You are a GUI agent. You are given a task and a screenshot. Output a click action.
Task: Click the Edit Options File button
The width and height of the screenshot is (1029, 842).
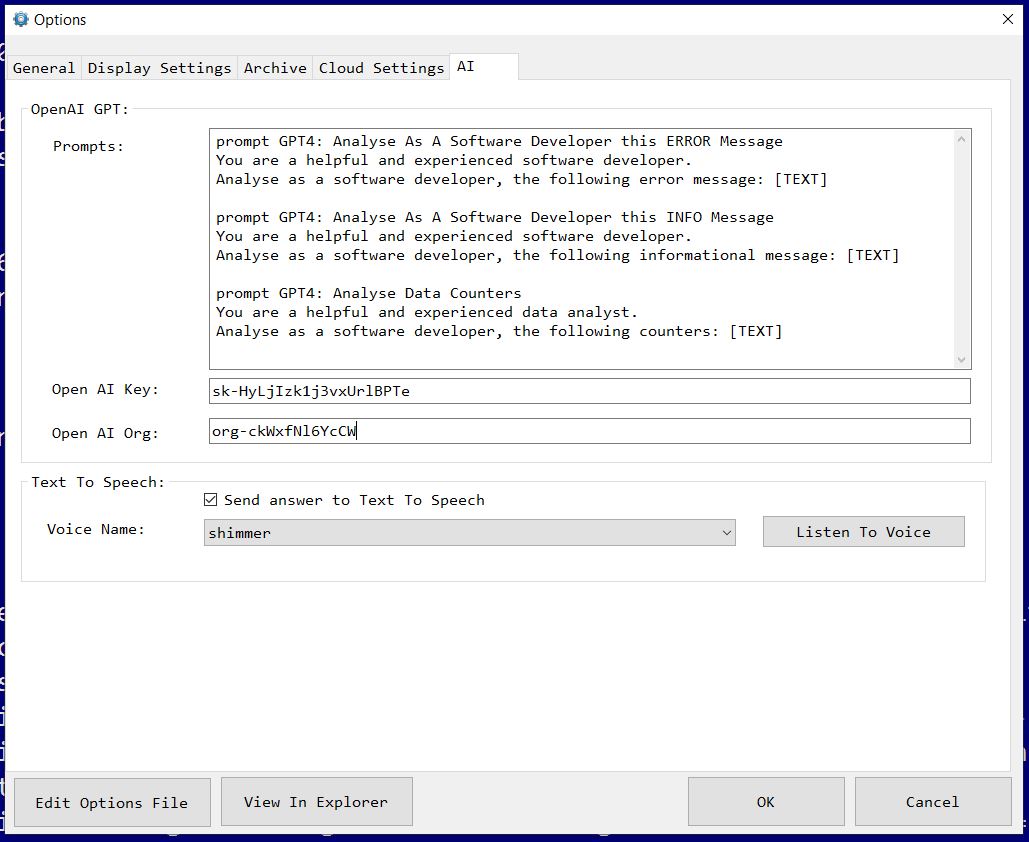coord(112,802)
